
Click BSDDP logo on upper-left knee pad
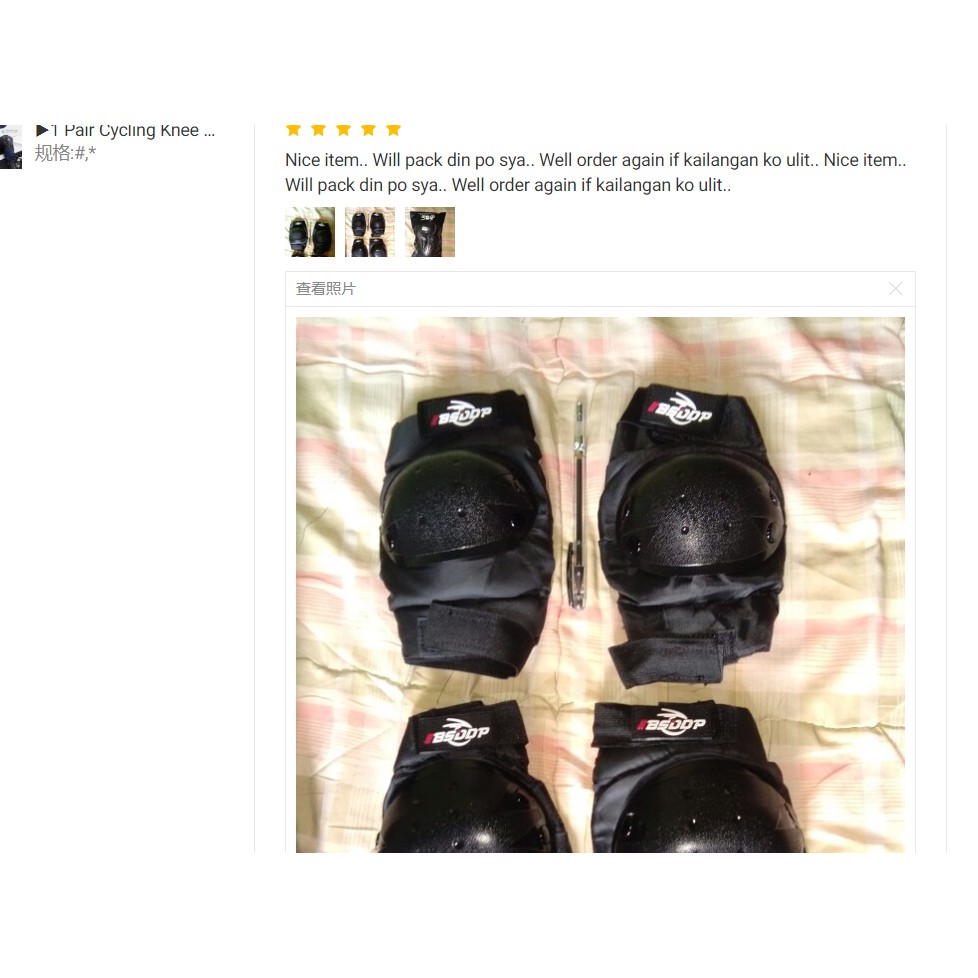tap(463, 414)
